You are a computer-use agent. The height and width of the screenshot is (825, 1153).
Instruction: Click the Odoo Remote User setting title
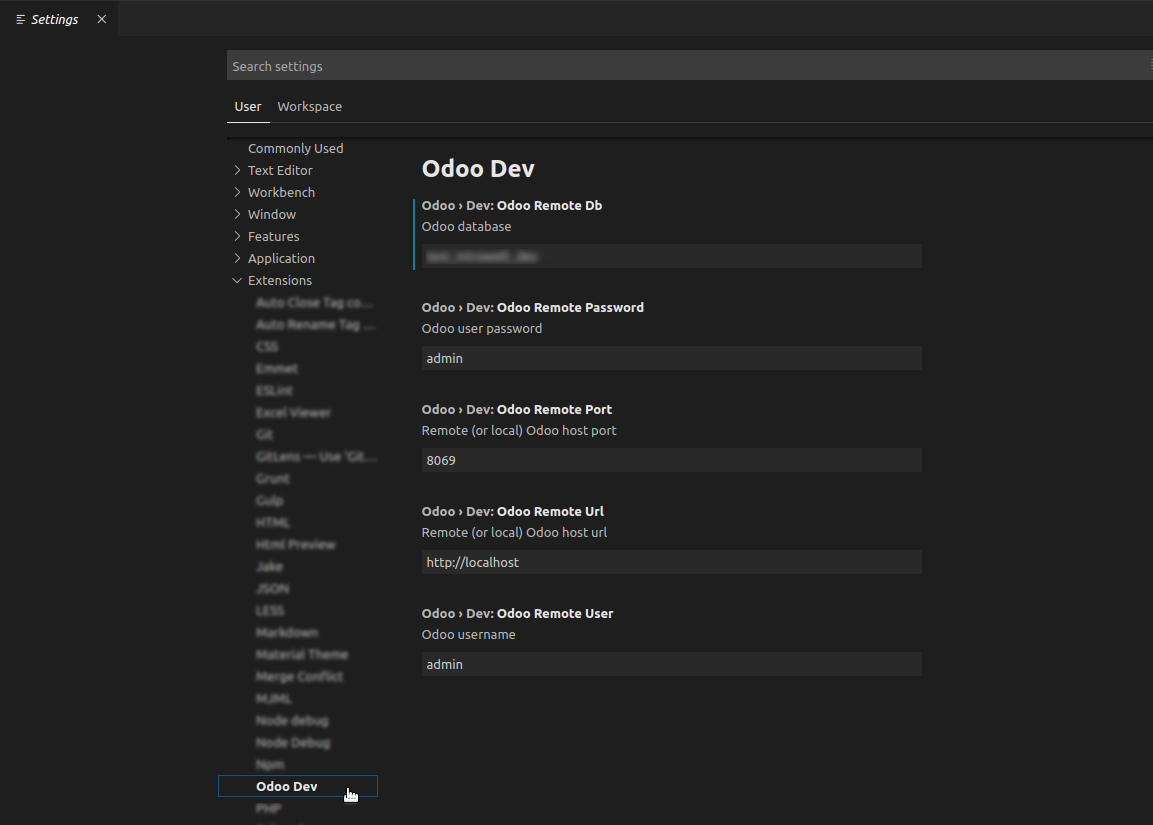517,615
